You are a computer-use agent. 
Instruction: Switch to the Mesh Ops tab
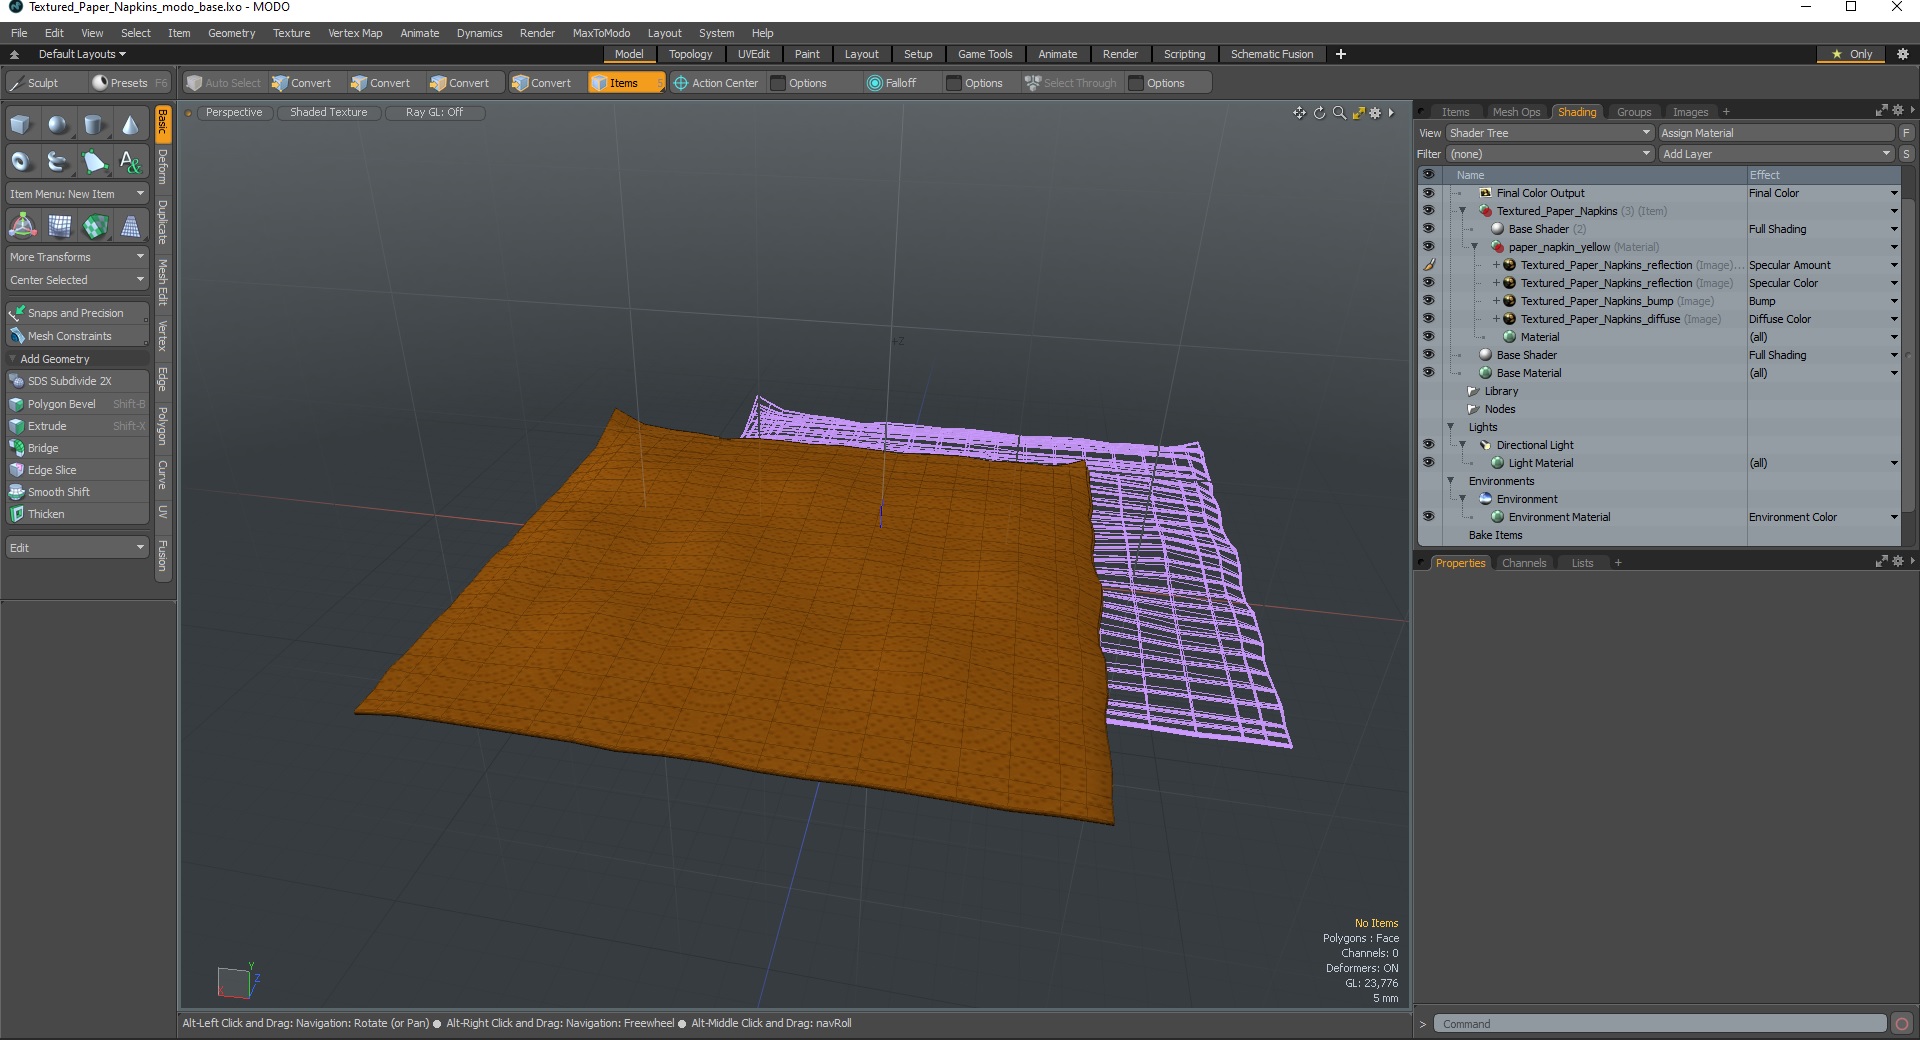[1517, 112]
